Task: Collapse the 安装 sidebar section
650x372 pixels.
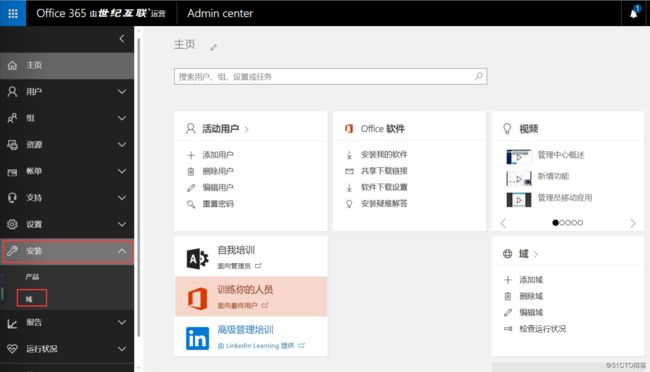Action: (68, 251)
